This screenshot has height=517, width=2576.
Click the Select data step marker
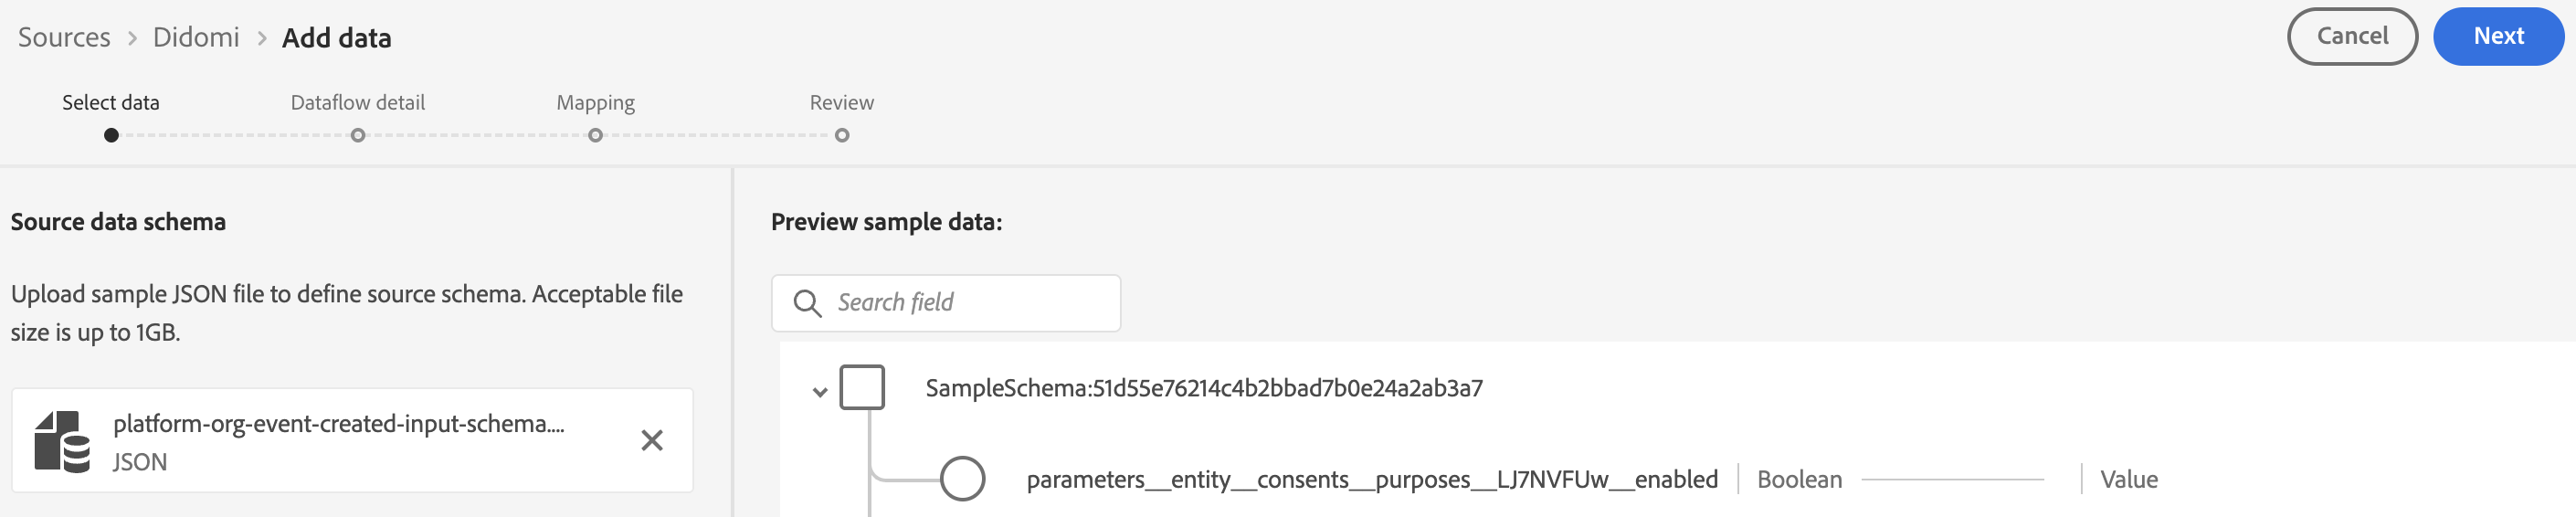pos(111,135)
